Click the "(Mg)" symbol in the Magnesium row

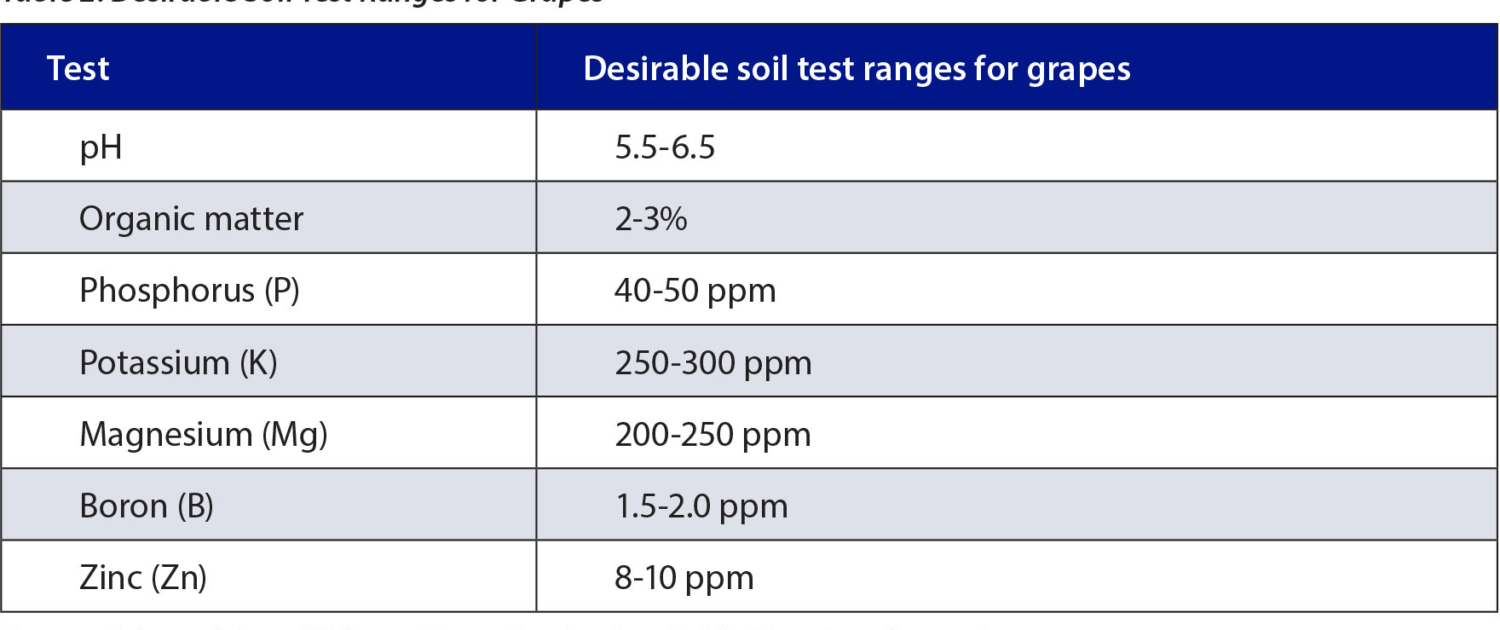click(294, 434)
